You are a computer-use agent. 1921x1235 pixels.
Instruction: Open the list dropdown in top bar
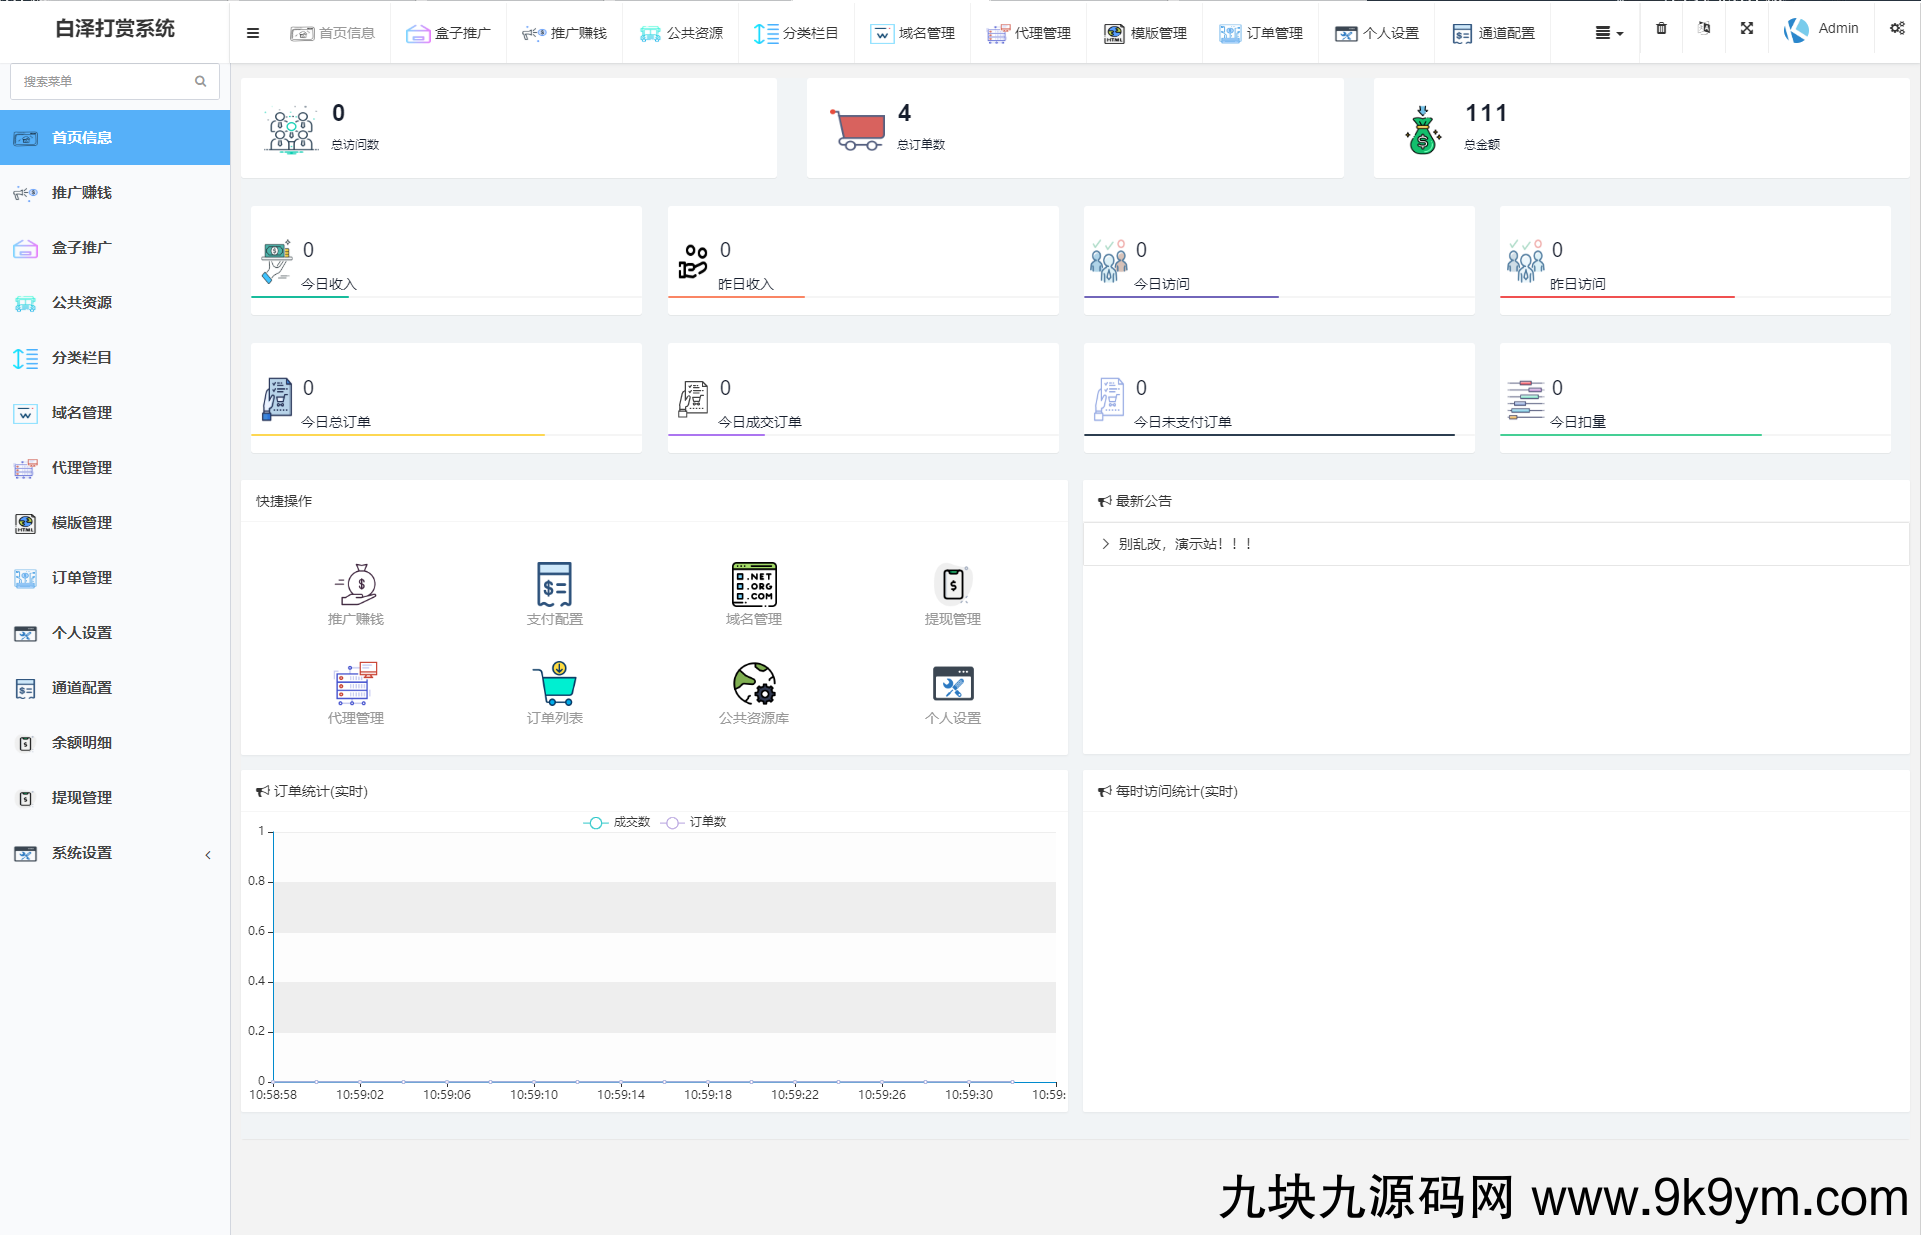(1609, 33)
